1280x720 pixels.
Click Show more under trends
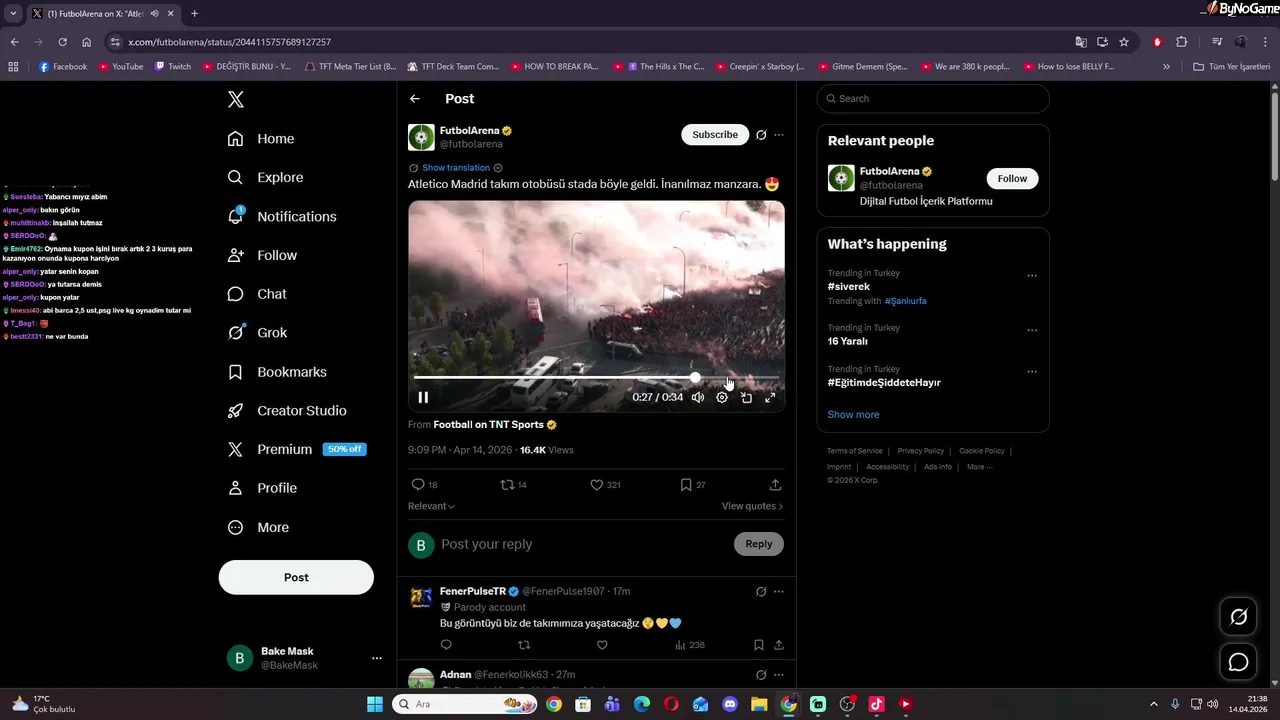(853, 415)
